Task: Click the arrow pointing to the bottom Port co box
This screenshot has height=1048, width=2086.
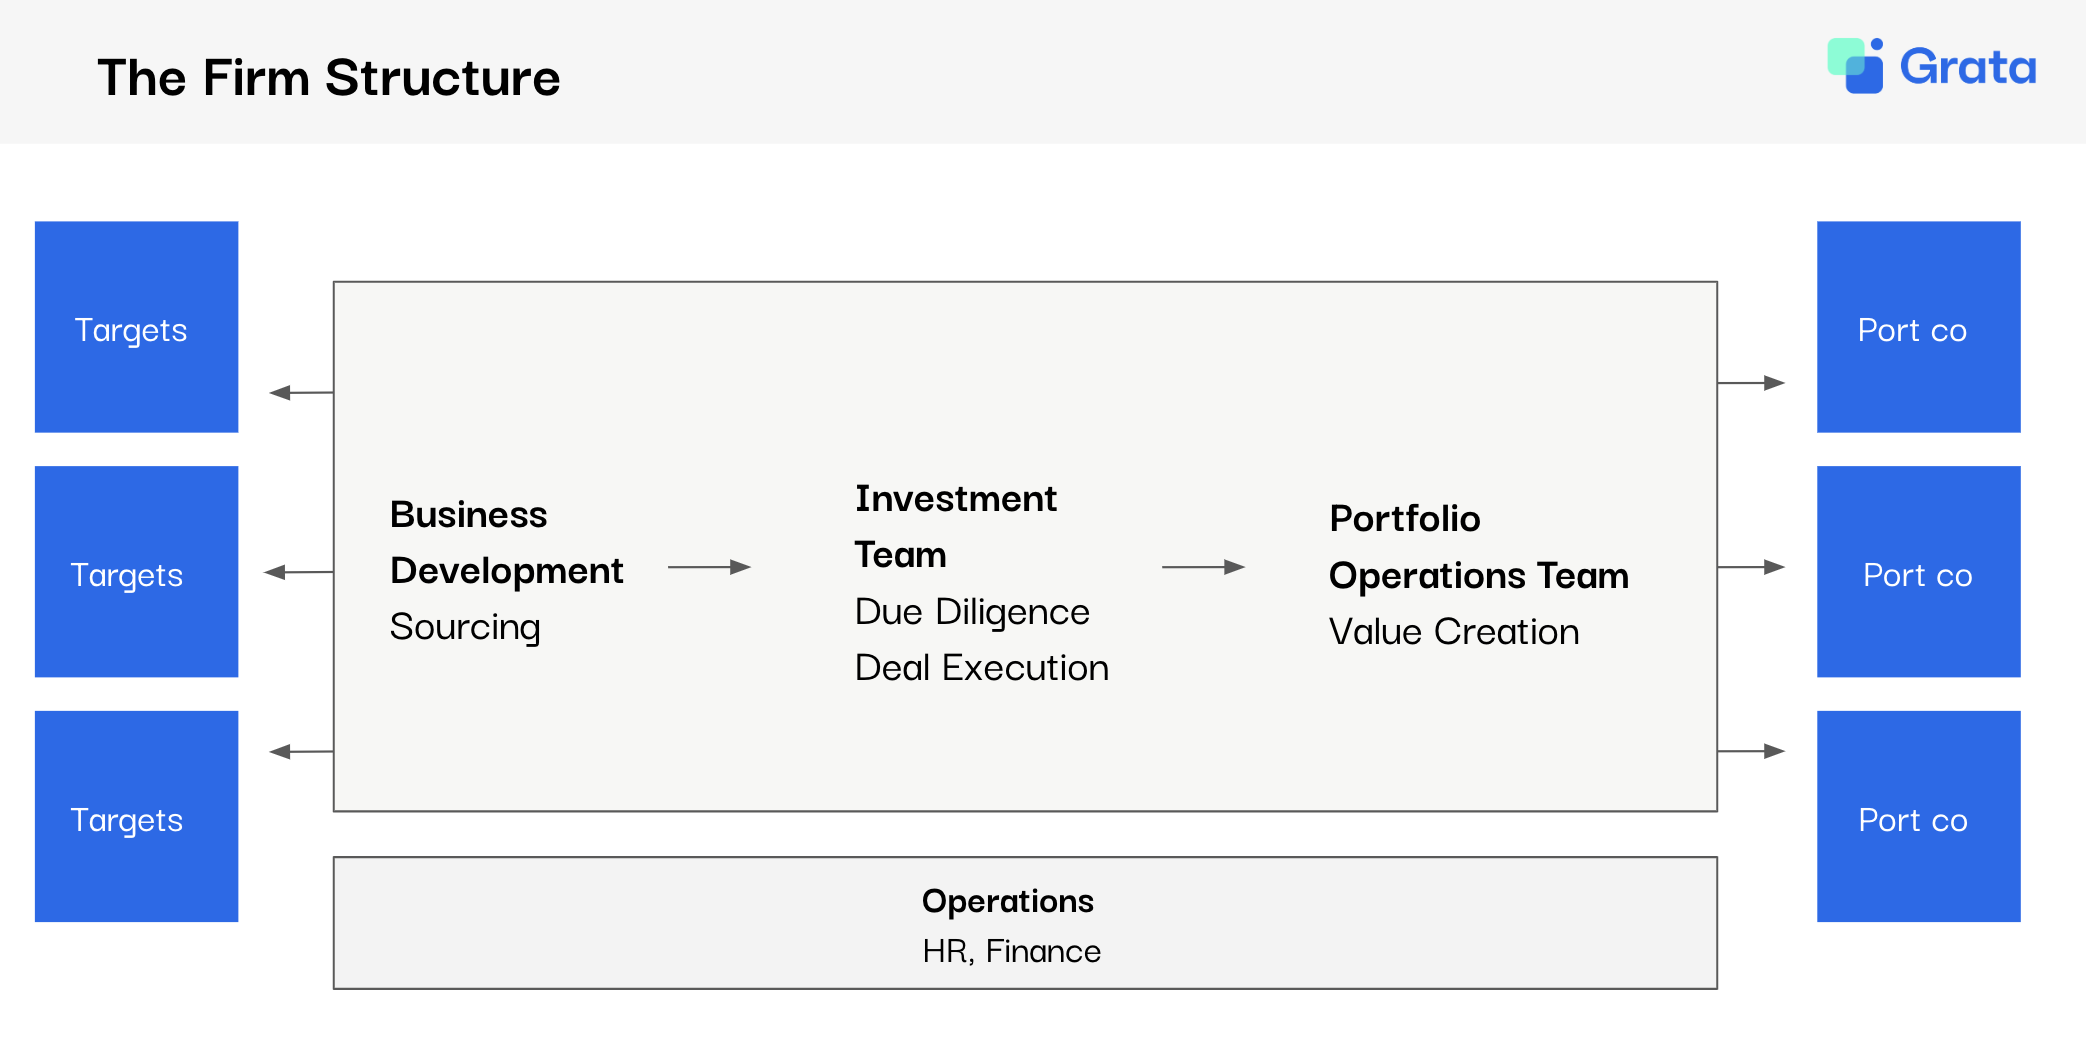Action: point(1751,751)
